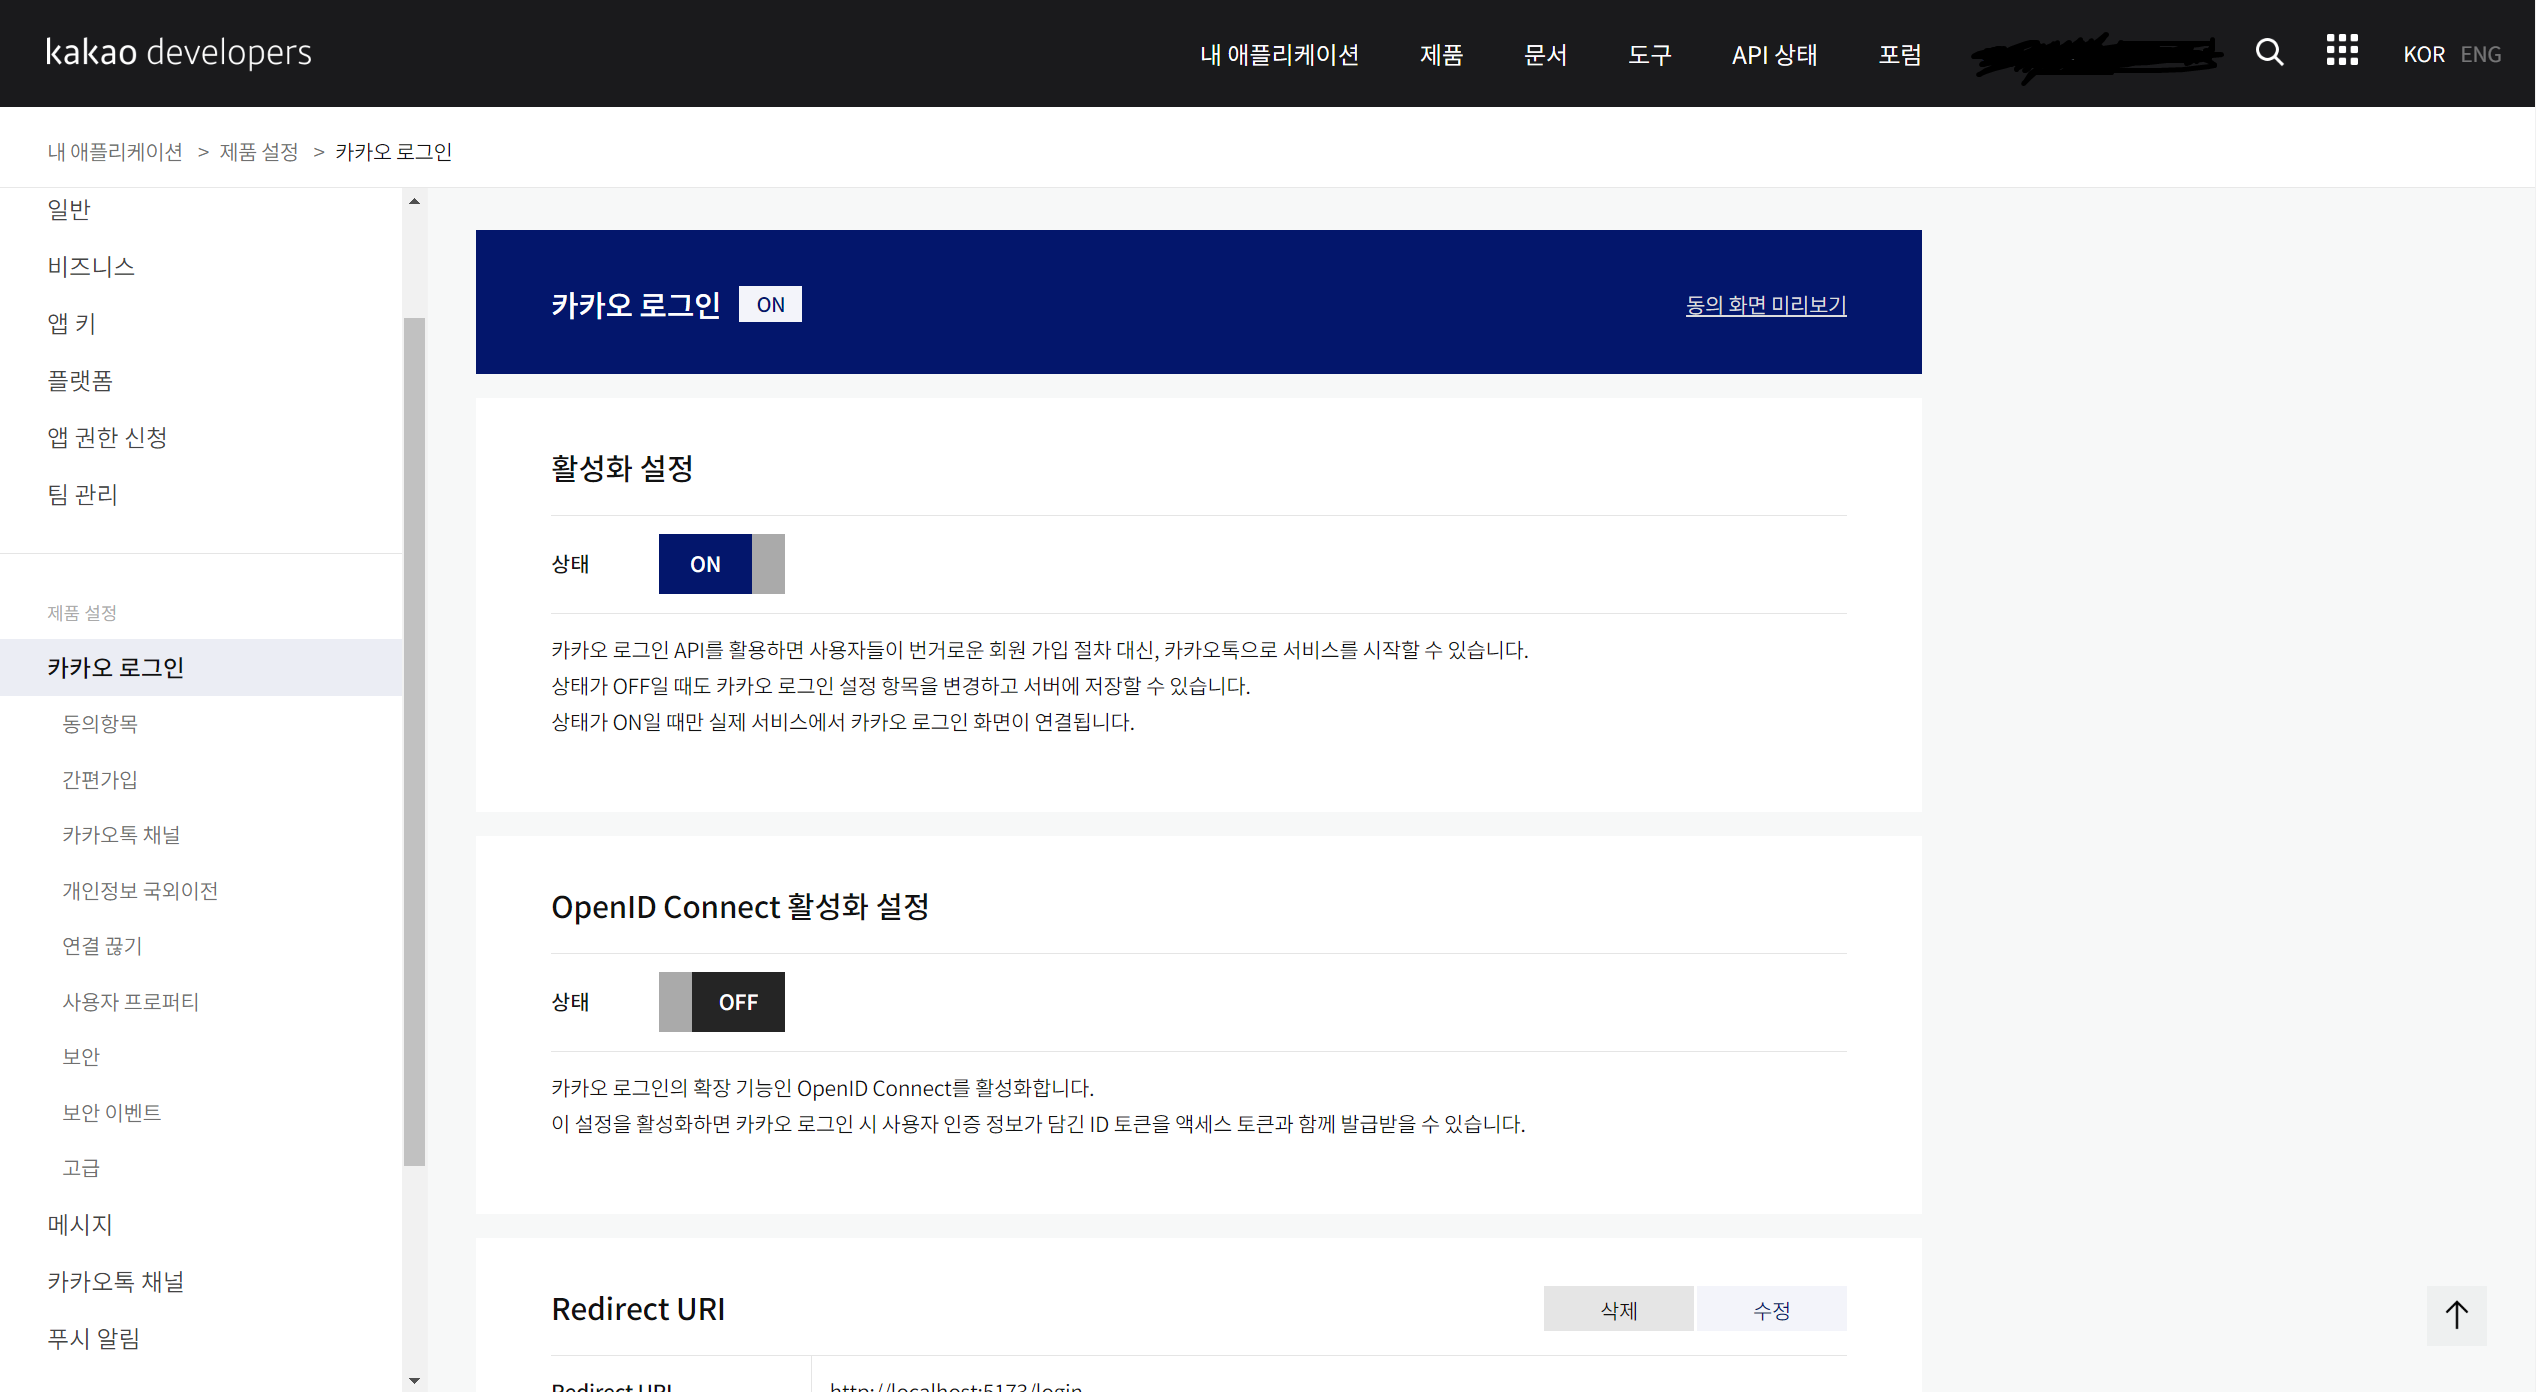Toggle Kakao Login activation ON switch
Viewport: 2536px width, 1392px height.
721,564
